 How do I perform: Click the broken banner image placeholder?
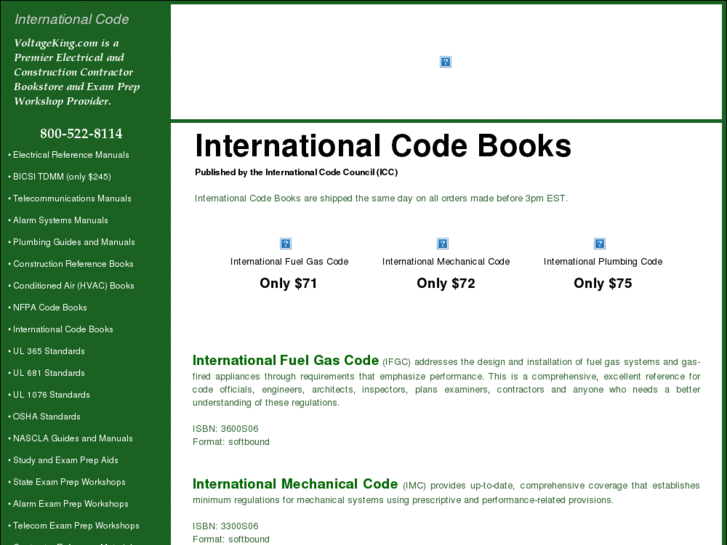446,62
